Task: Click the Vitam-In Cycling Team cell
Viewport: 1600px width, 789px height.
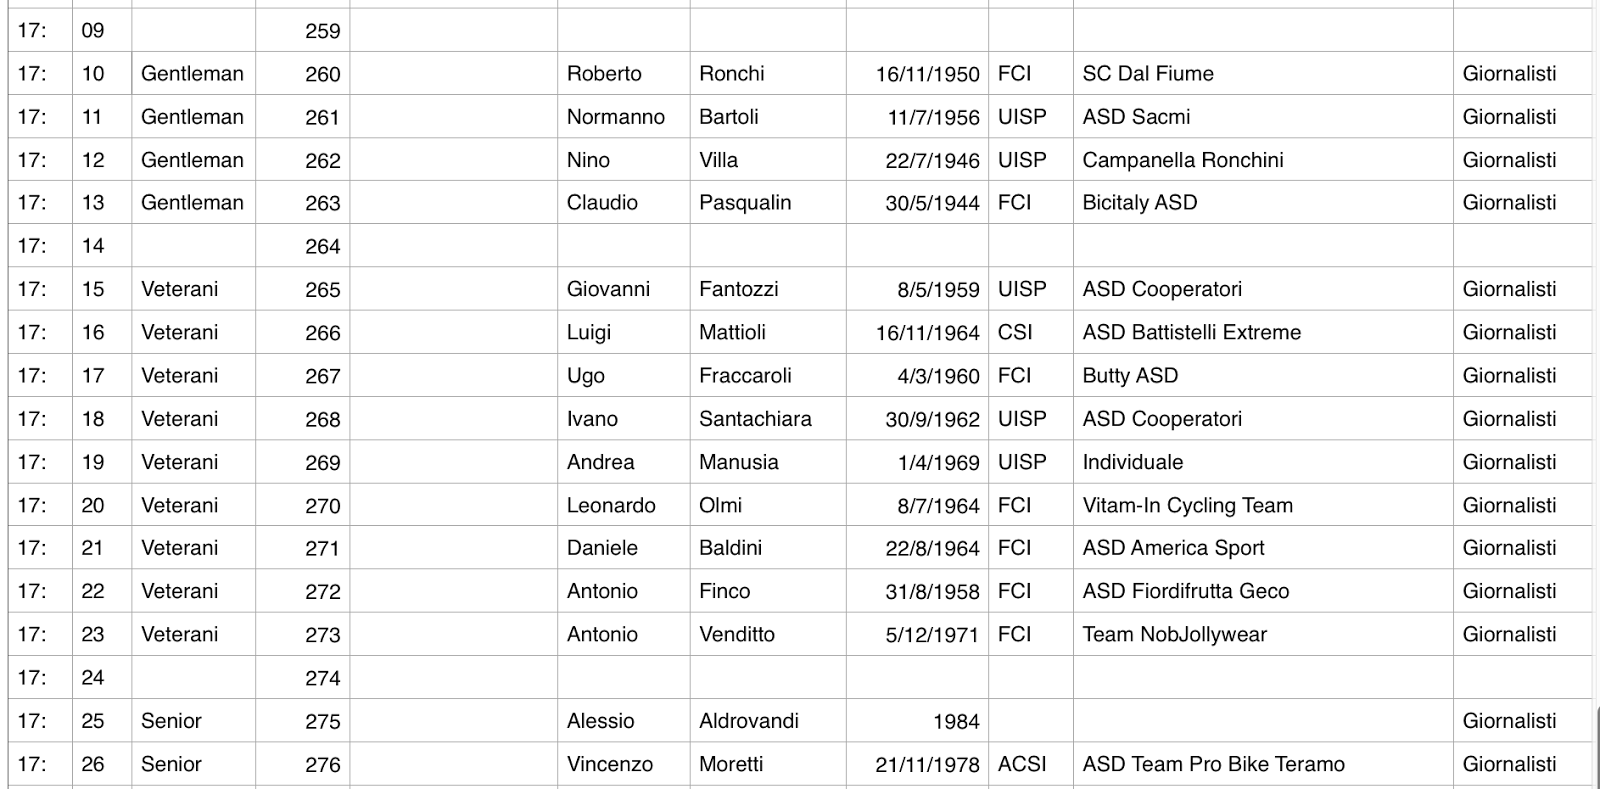Action: (1263, 504)
